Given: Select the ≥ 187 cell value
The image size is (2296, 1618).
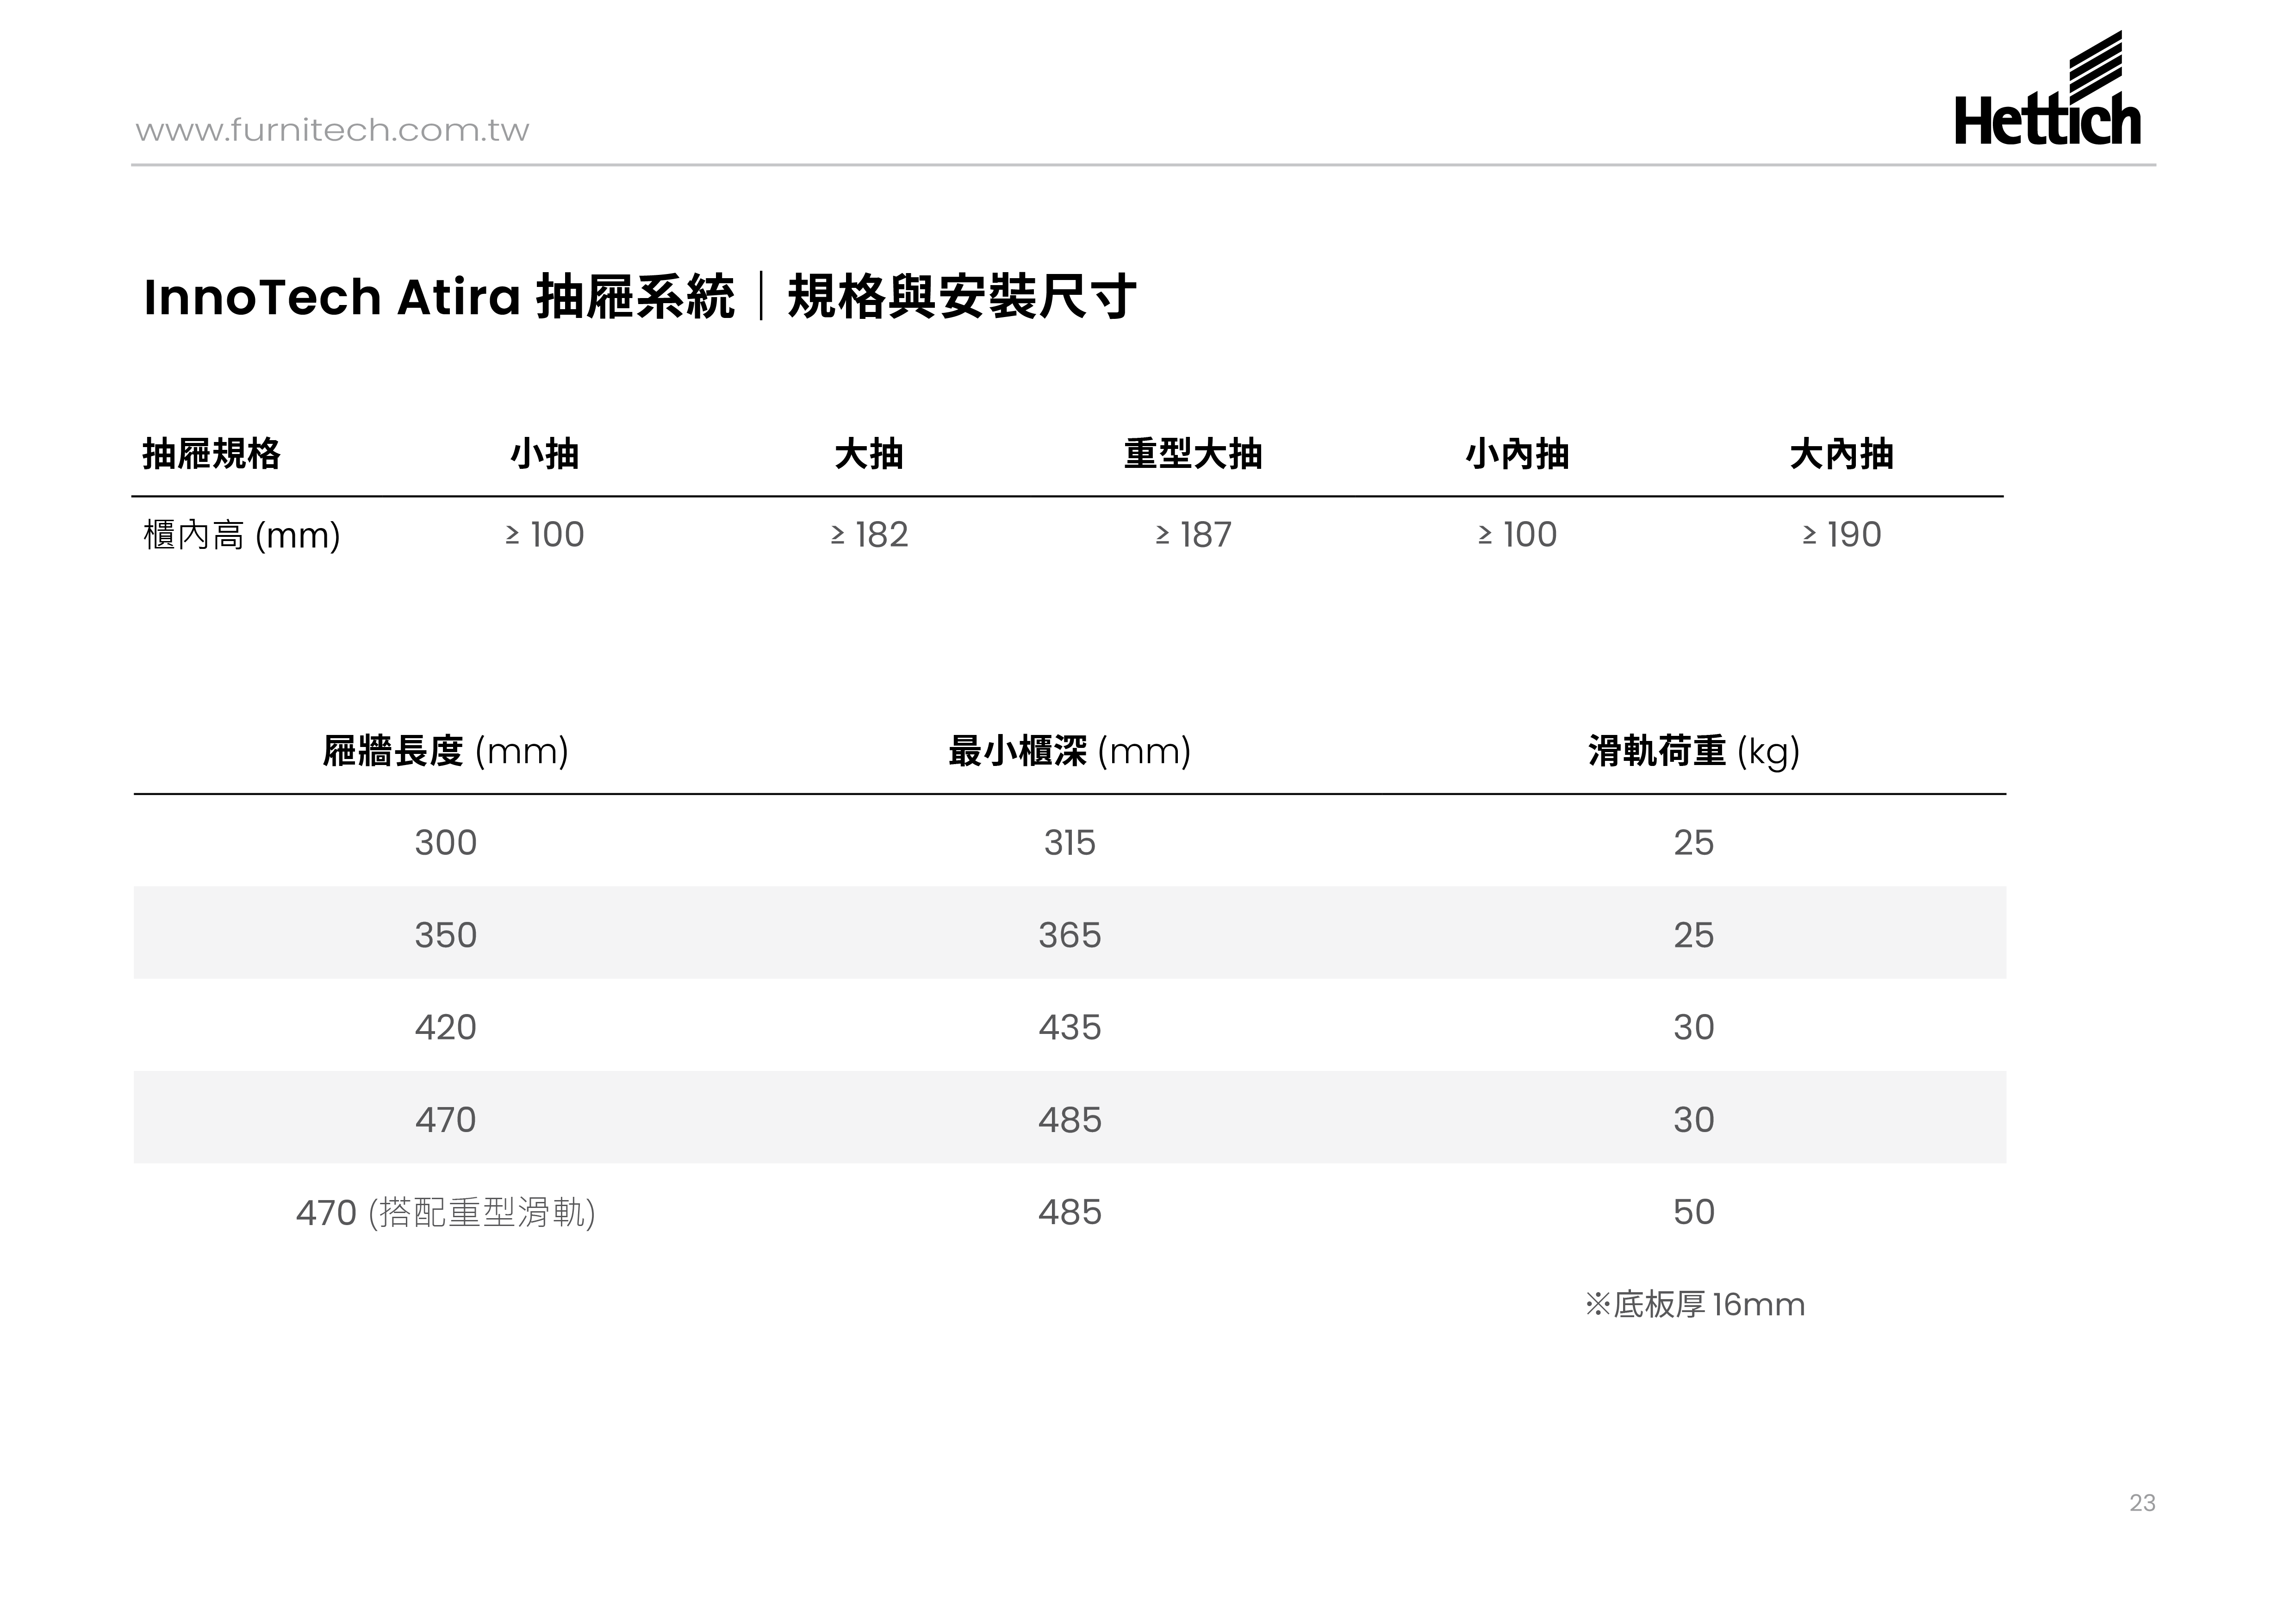Looking at the screenshot, I should [x=1192, y=535].
